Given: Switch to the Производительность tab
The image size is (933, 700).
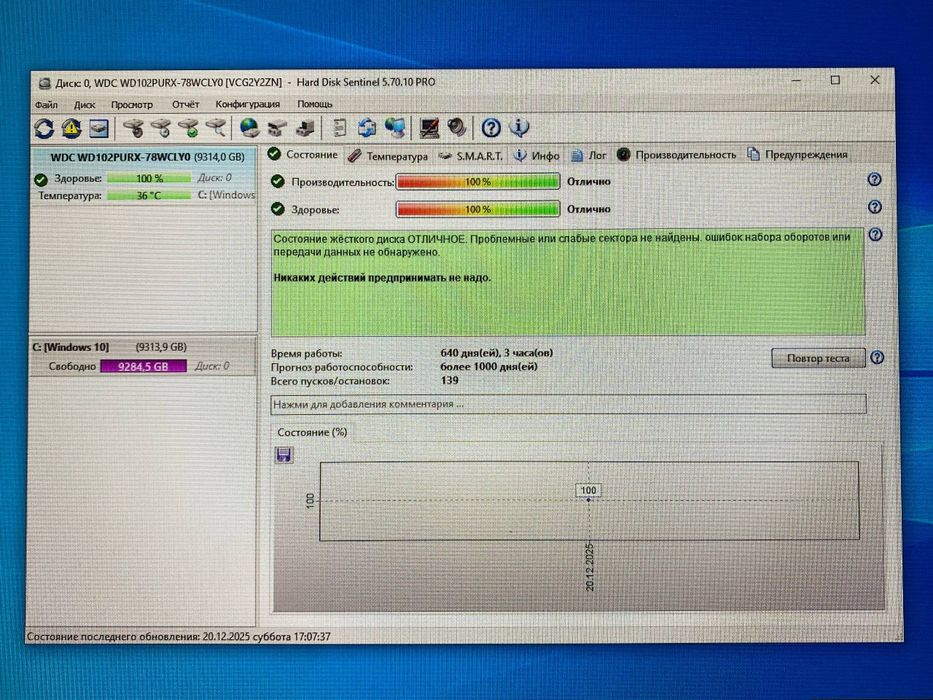Looking at the screenshot, I should pos(677,155).
